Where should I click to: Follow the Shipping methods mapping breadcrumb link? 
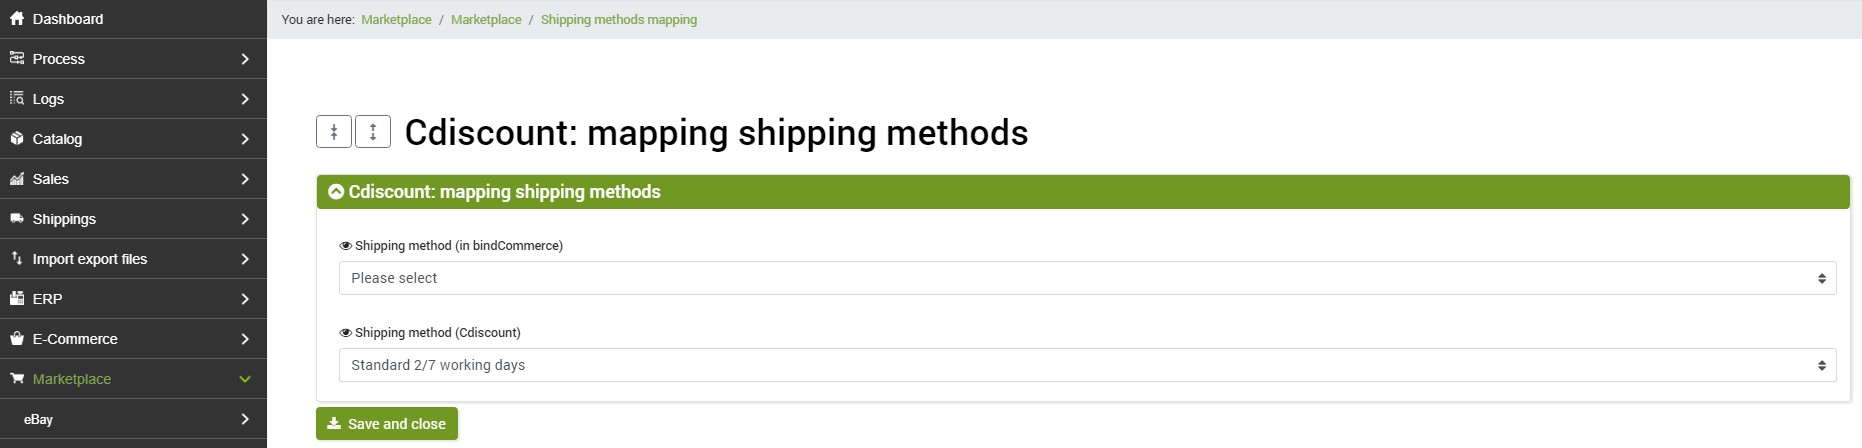tap(619, 19)
